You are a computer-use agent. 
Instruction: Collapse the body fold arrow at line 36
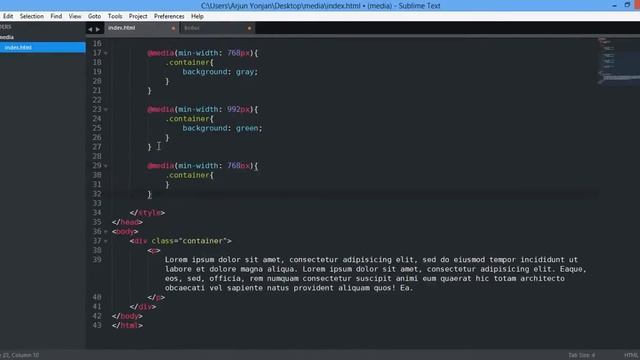pyautogui.click(x=106, y=232)
